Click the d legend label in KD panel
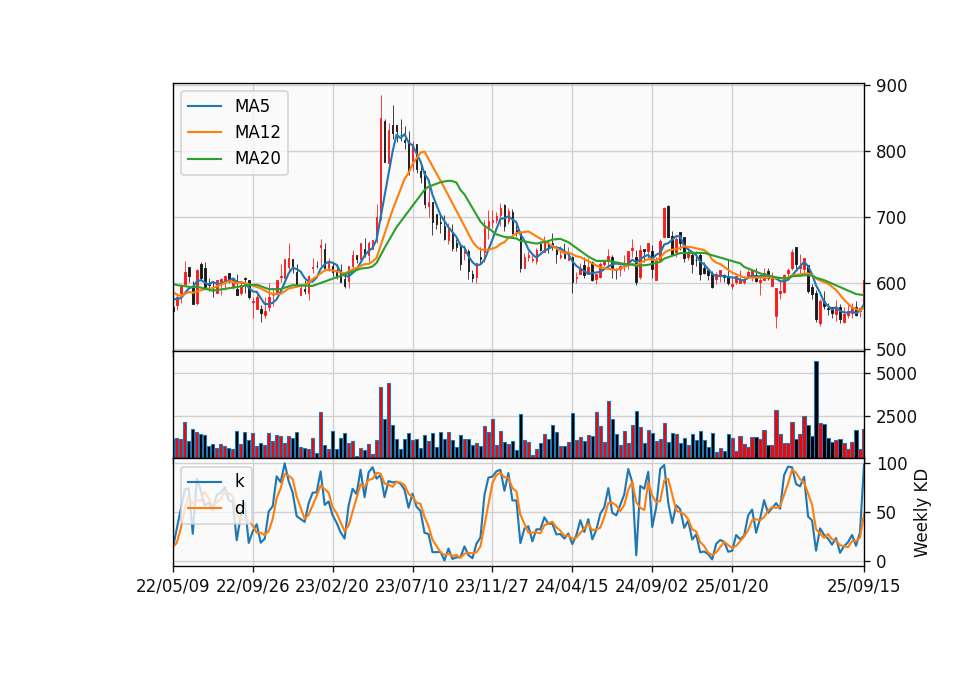The height and width of the screenshot is (690, 960). click(239, 508)
